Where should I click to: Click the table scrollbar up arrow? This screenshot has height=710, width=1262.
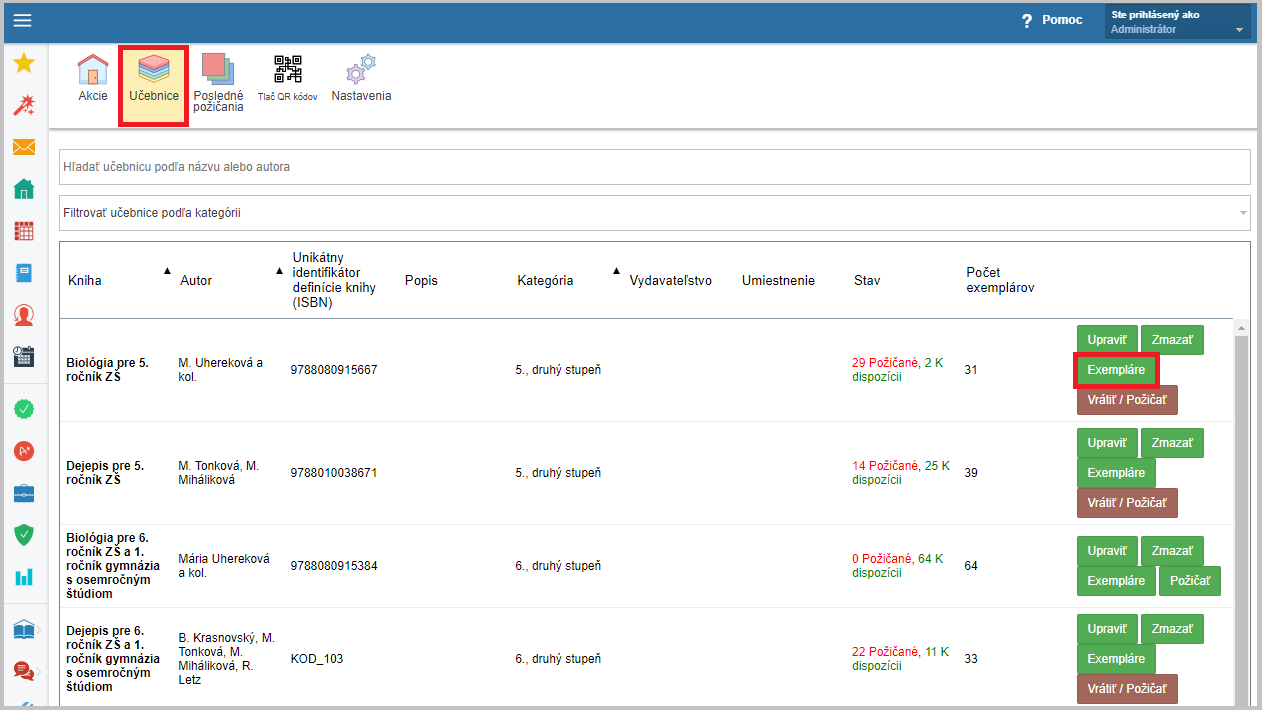point(1242,327)
